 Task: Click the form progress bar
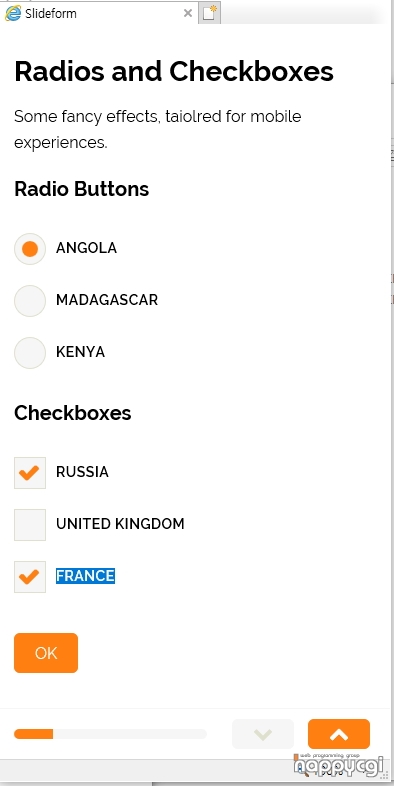click(x=110, y=734)
